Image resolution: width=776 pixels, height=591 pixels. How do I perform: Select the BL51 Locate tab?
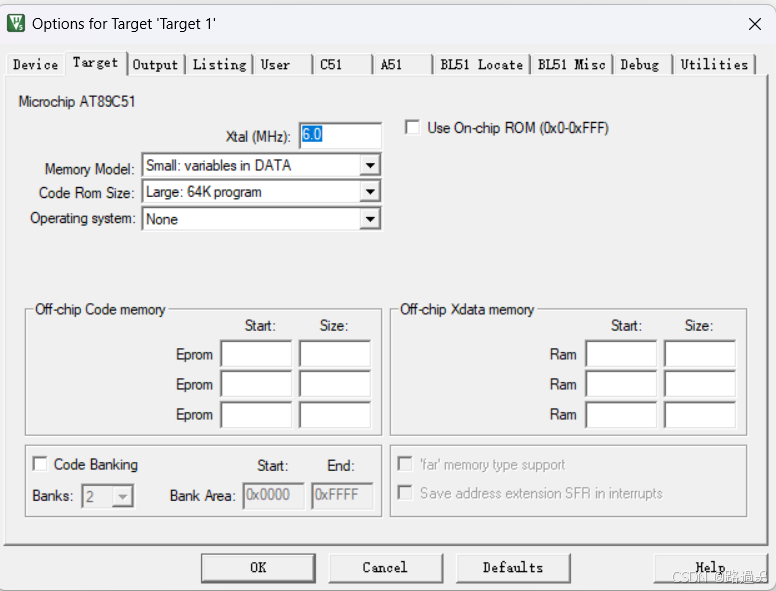point(482,64)
